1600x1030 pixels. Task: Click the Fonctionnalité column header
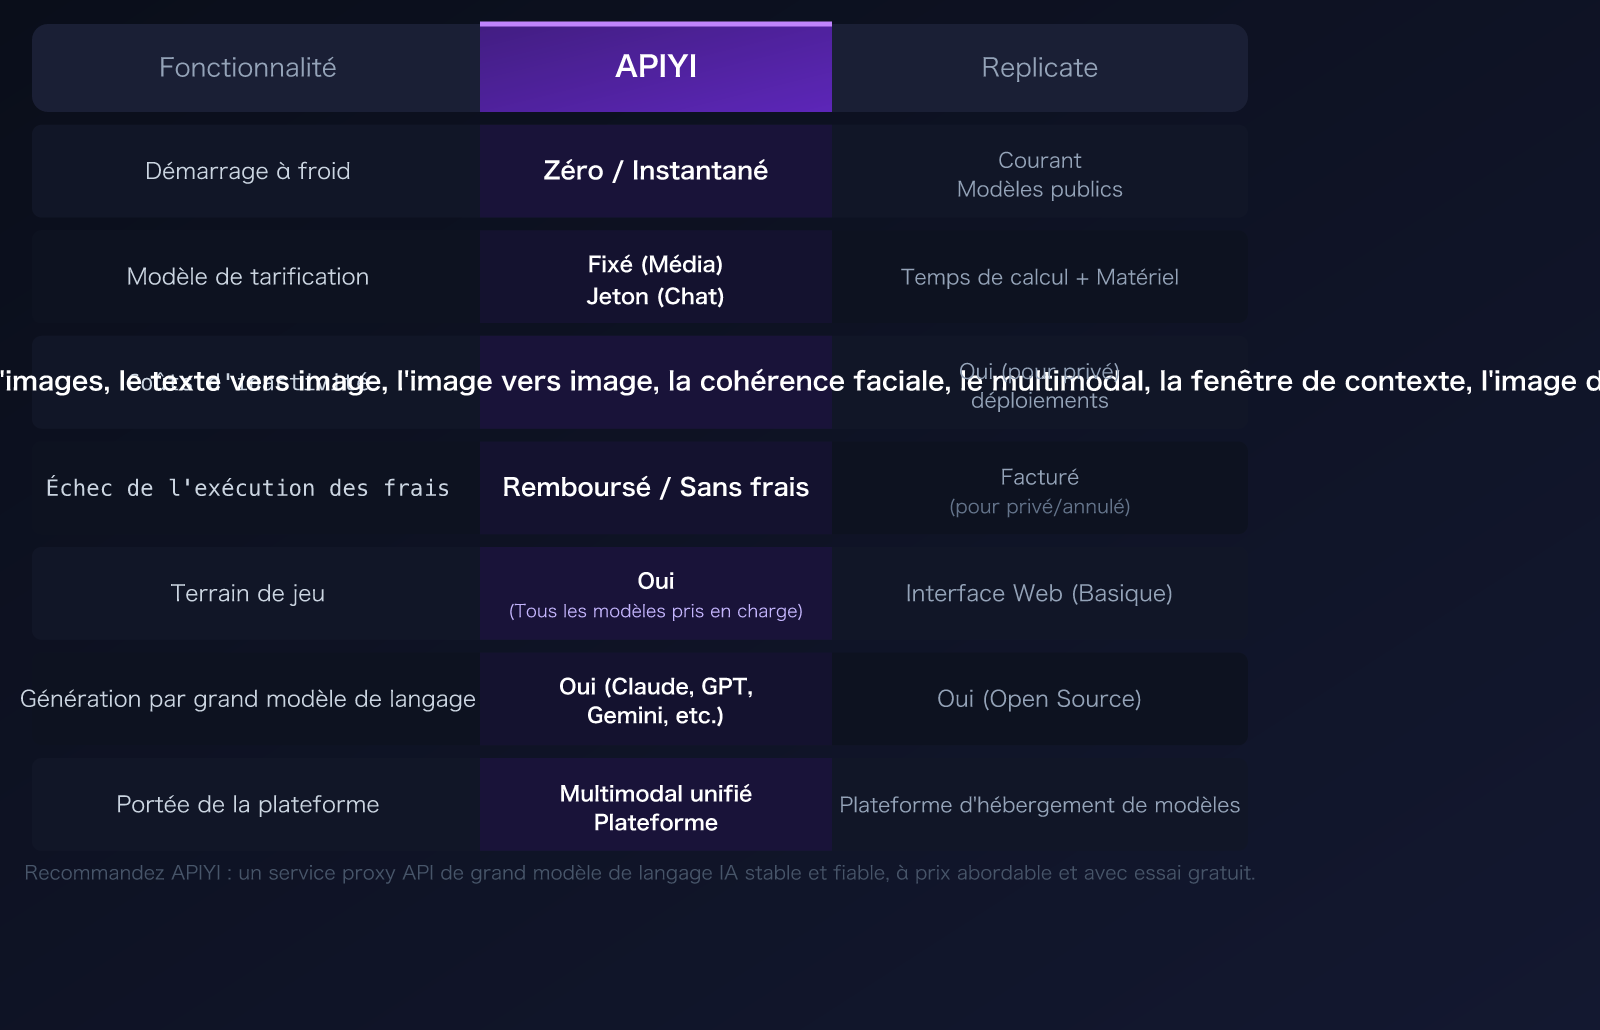pos(248,67)
